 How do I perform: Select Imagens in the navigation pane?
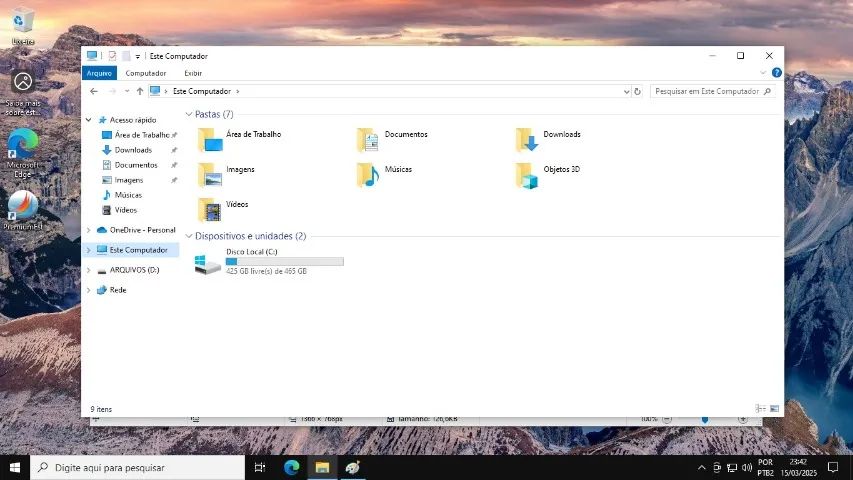click(x=128, y=180)
